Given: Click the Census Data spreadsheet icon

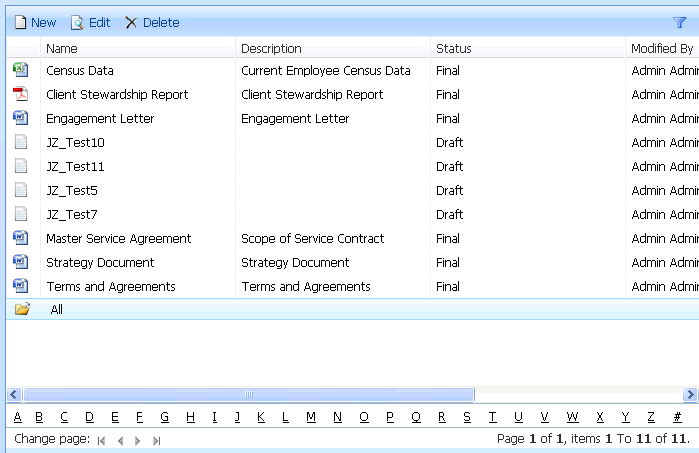Looking at the screenshot, I should (x=21, y=71).
